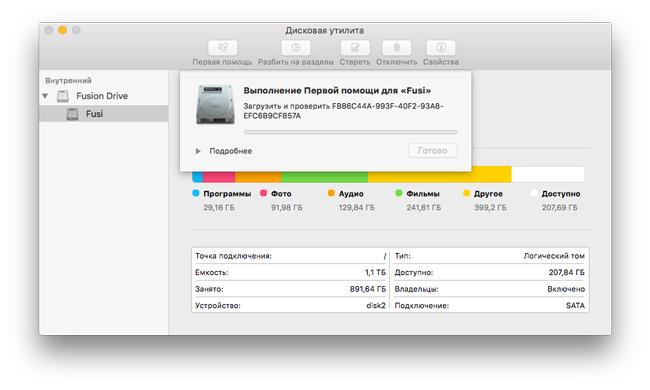The height and width of the screenshot is (390, 650).
Task: Click the Внутренний sidebar header
Action: (68, 80)
